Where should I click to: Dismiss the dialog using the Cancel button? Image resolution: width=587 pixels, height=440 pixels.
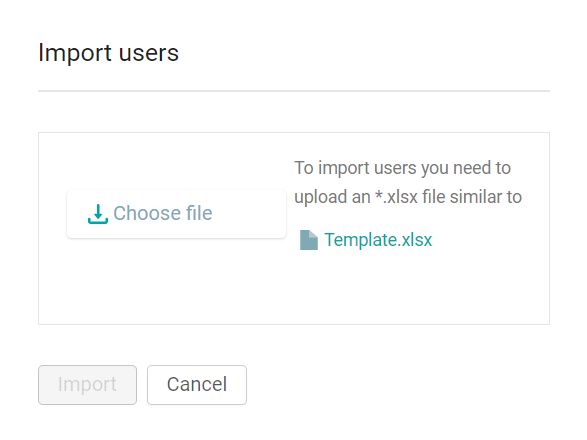pos(197,385)
